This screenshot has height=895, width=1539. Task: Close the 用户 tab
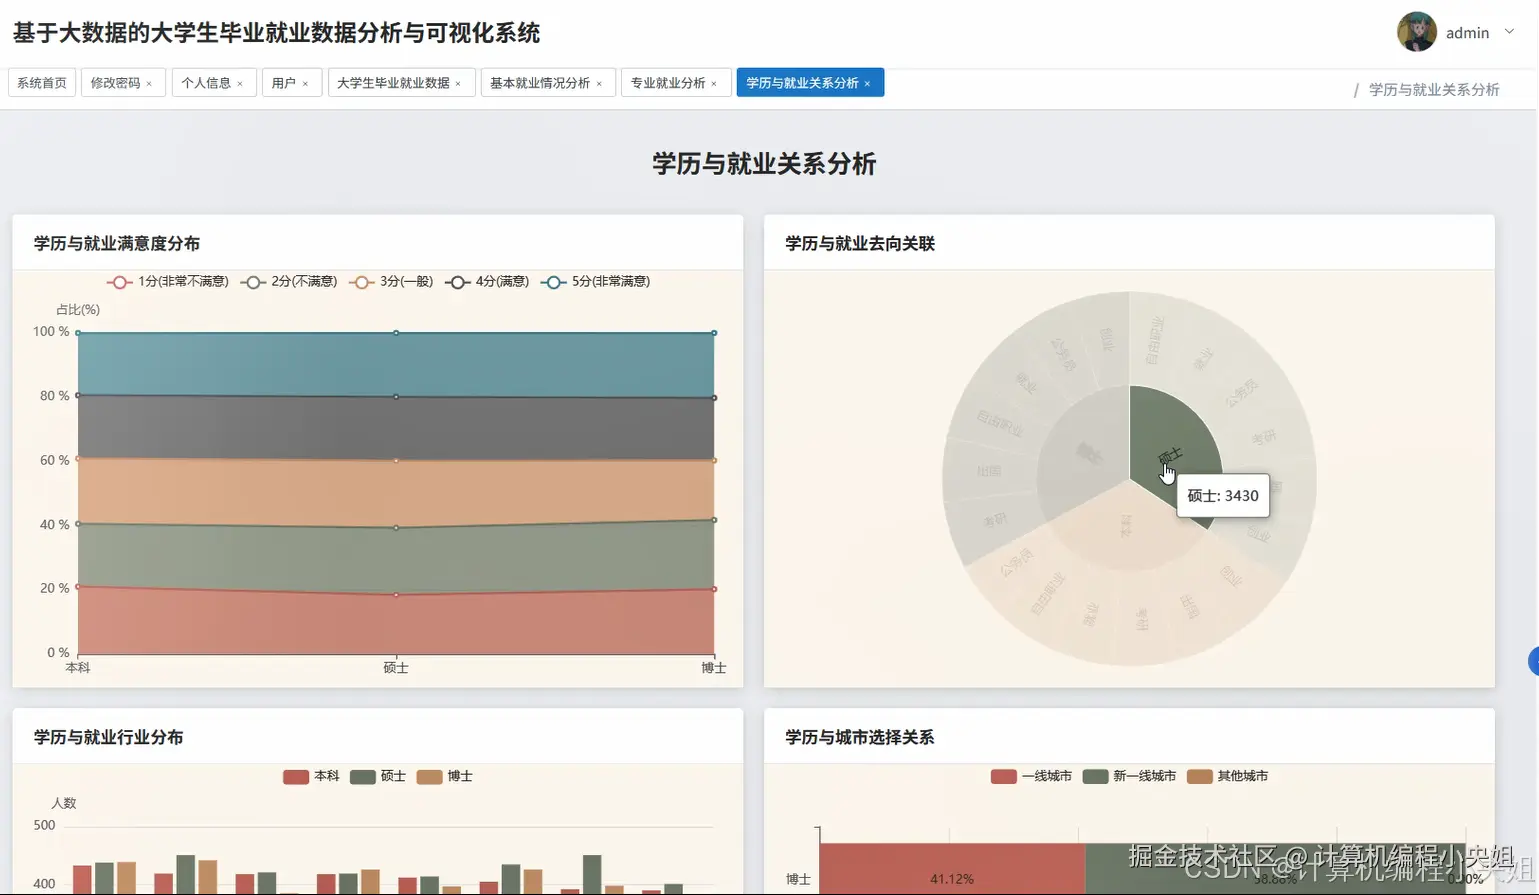pyautogui.click(x=307, y=83)
